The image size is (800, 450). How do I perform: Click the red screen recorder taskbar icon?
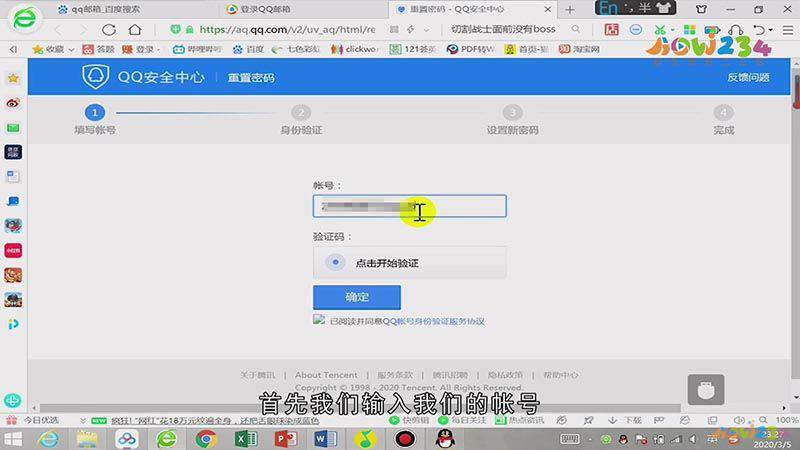tap(405, 439)
